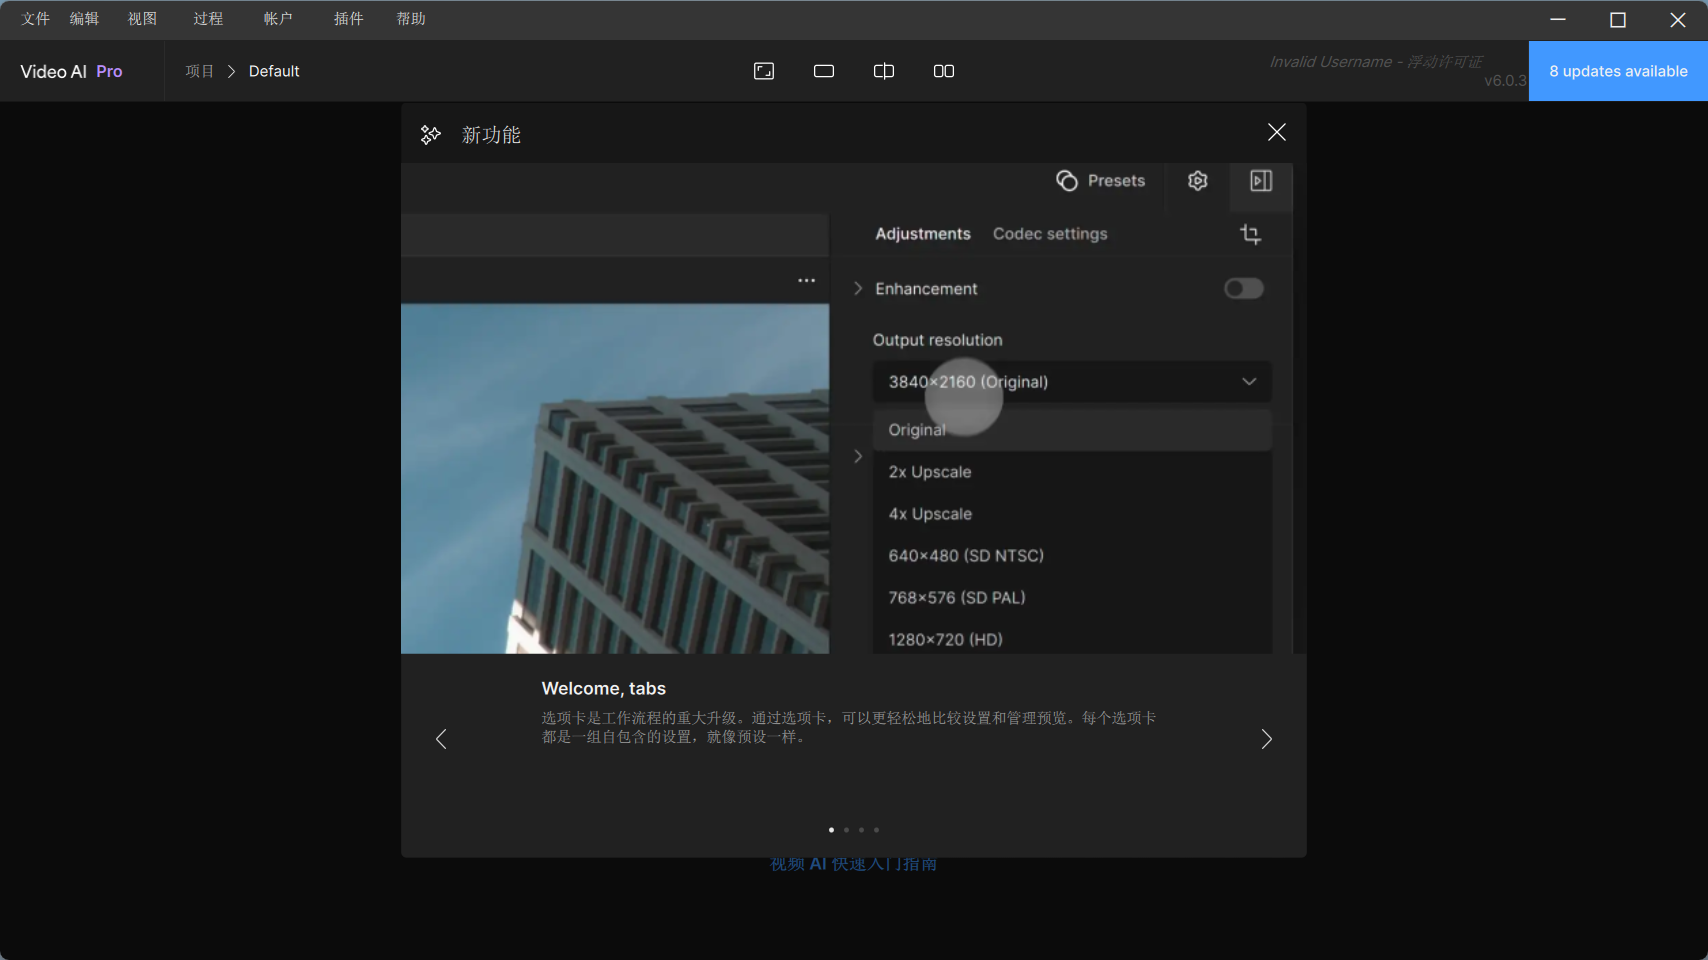Click the crop tool icon
Image resolution: width=1708 pixels, height=960 pixels.
tap(1250, 234)
